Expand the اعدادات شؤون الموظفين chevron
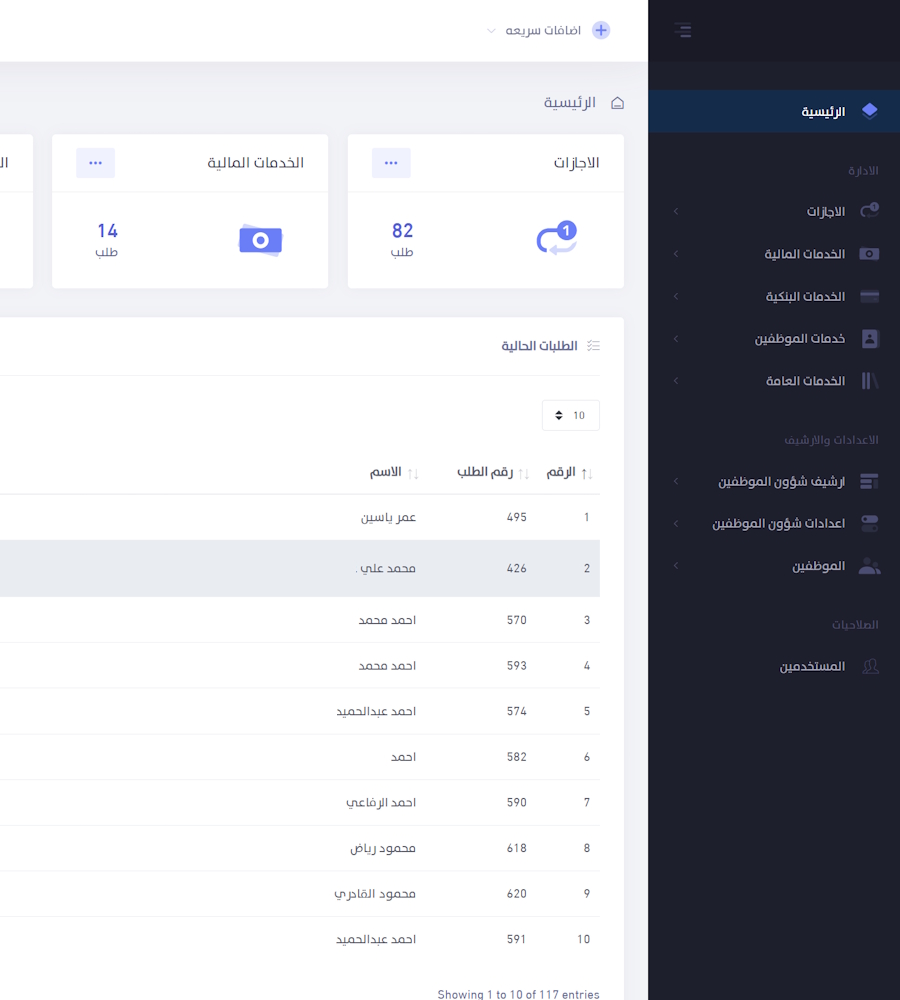900x1000 pixels. point(676,524)
